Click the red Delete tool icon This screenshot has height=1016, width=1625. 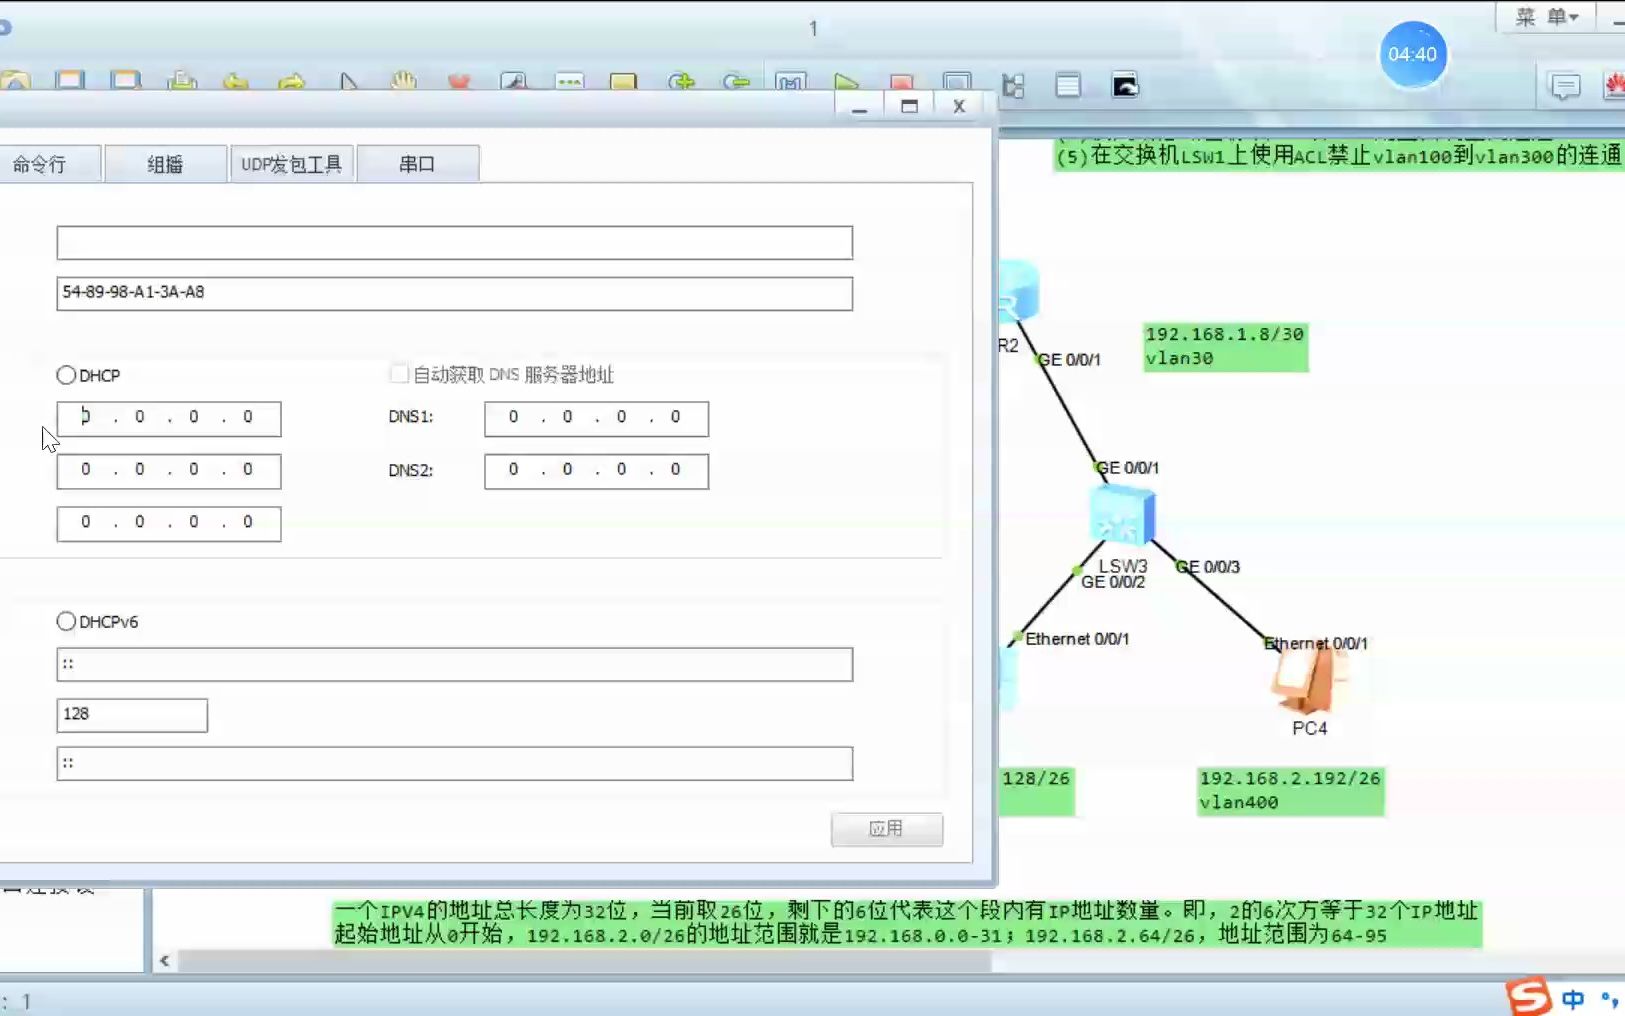point(459,81)
